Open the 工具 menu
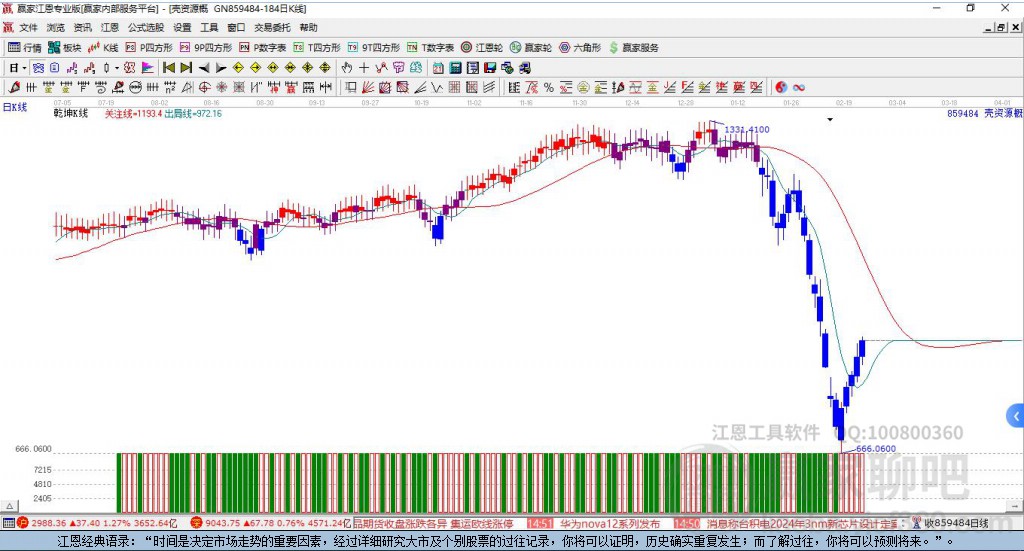1024x551 pixels. click(209, 27)
